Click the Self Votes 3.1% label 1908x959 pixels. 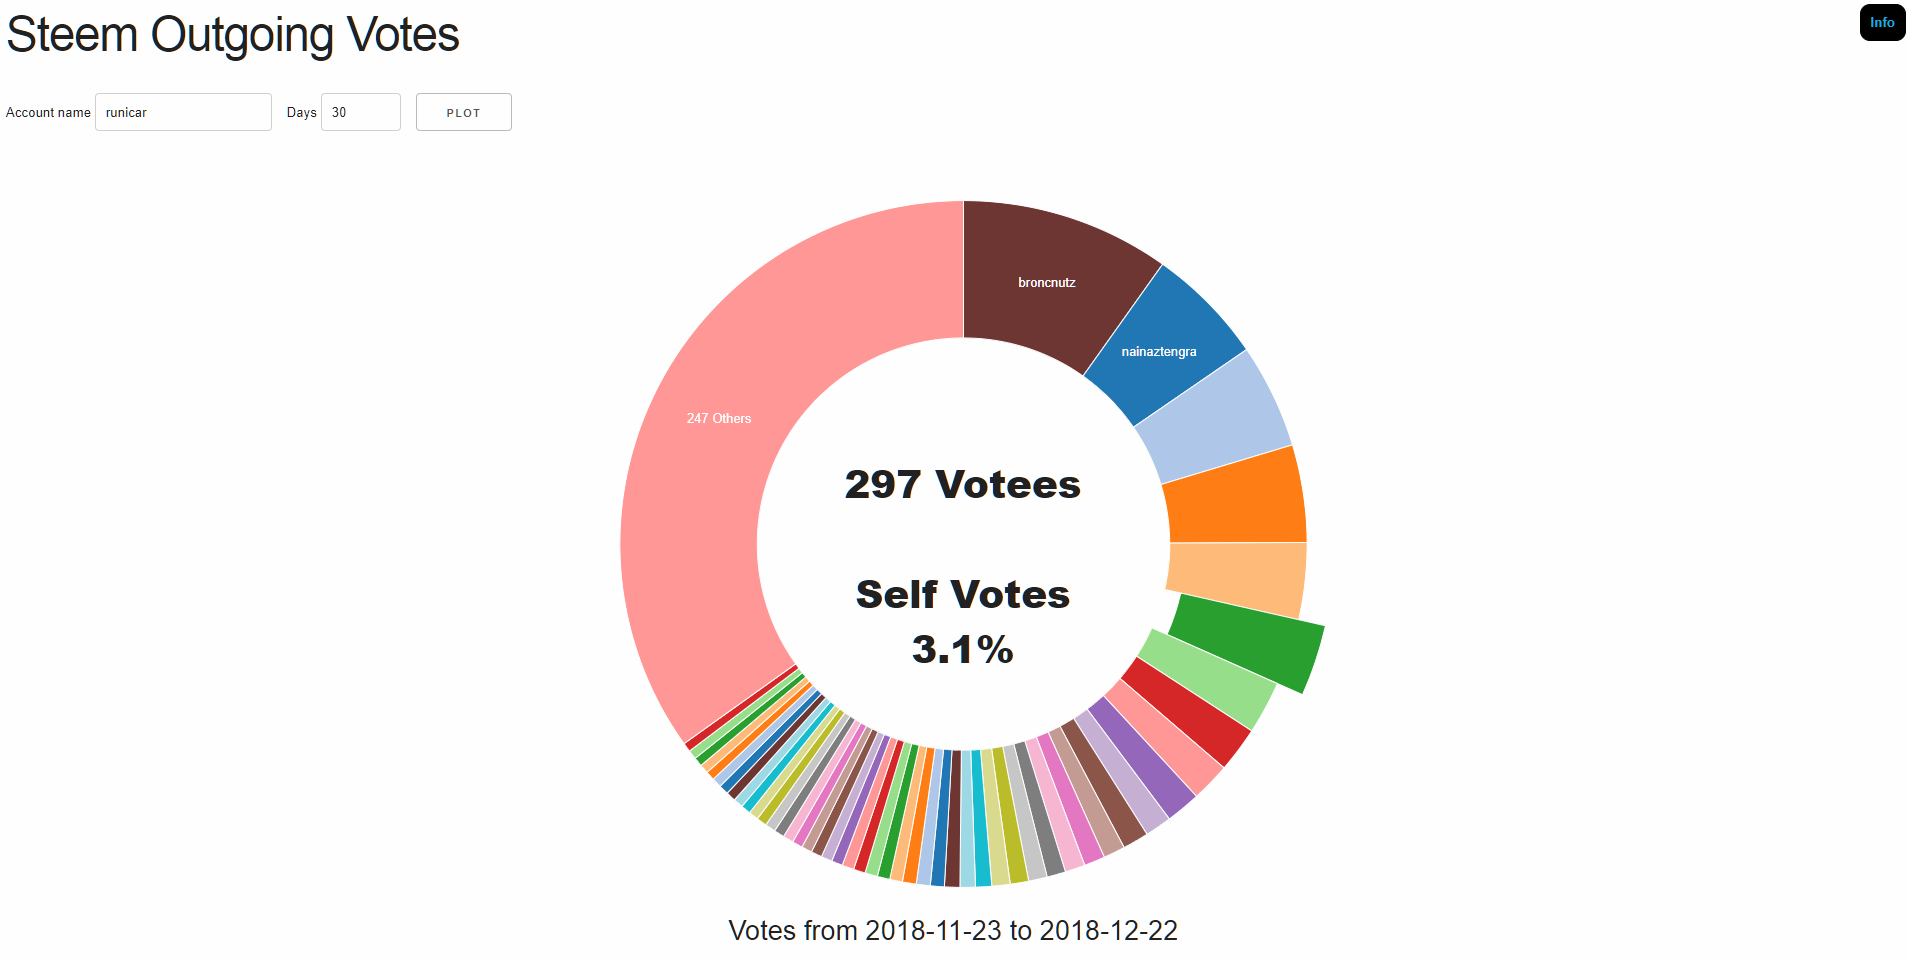[x=963, y=621]
